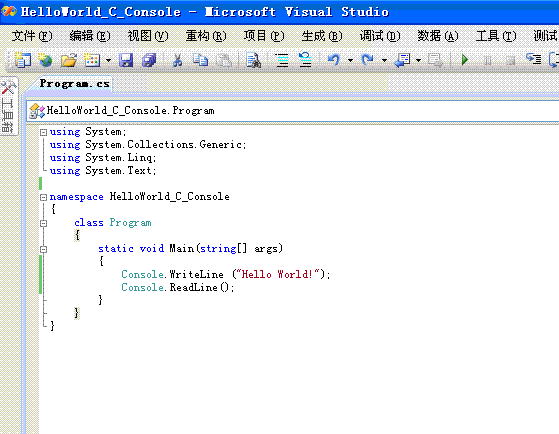Viewport: 559px width, 434px height.
Task: Click the 'using System.Text;' line
Action: pos(103,170)
